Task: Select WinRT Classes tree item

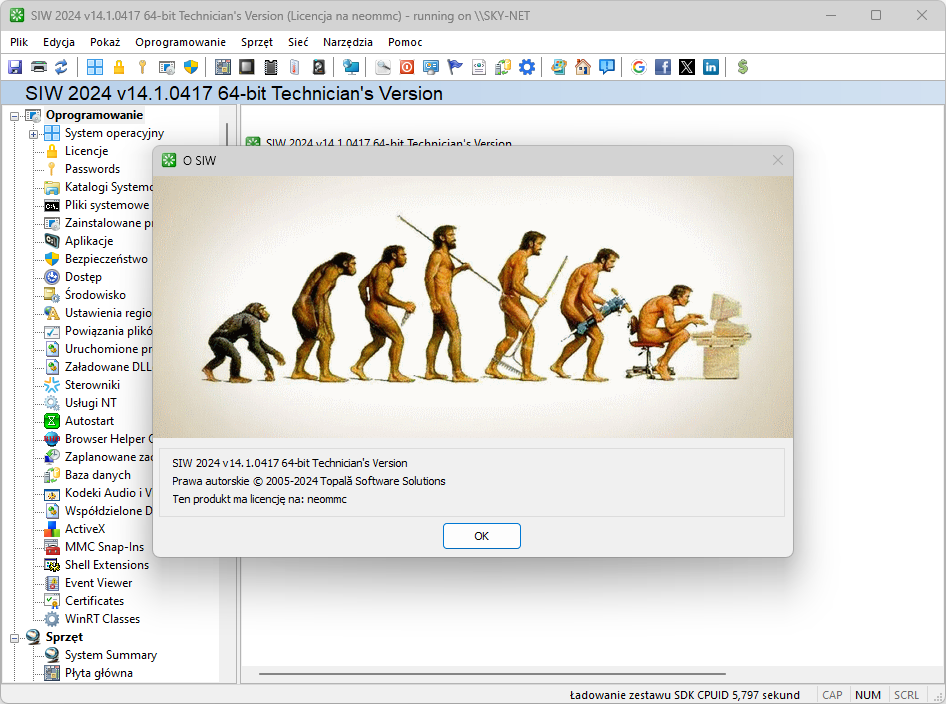Action: pos(102,619)
